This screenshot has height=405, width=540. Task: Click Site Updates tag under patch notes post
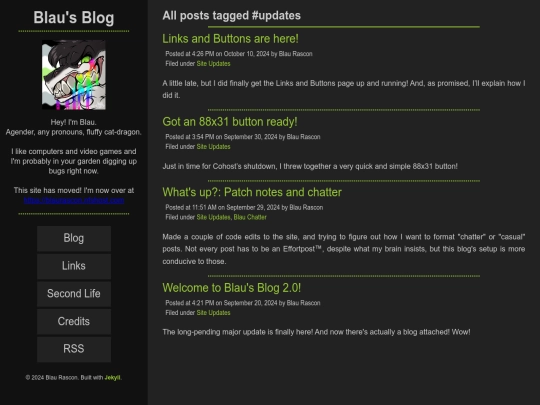point(213,217)
